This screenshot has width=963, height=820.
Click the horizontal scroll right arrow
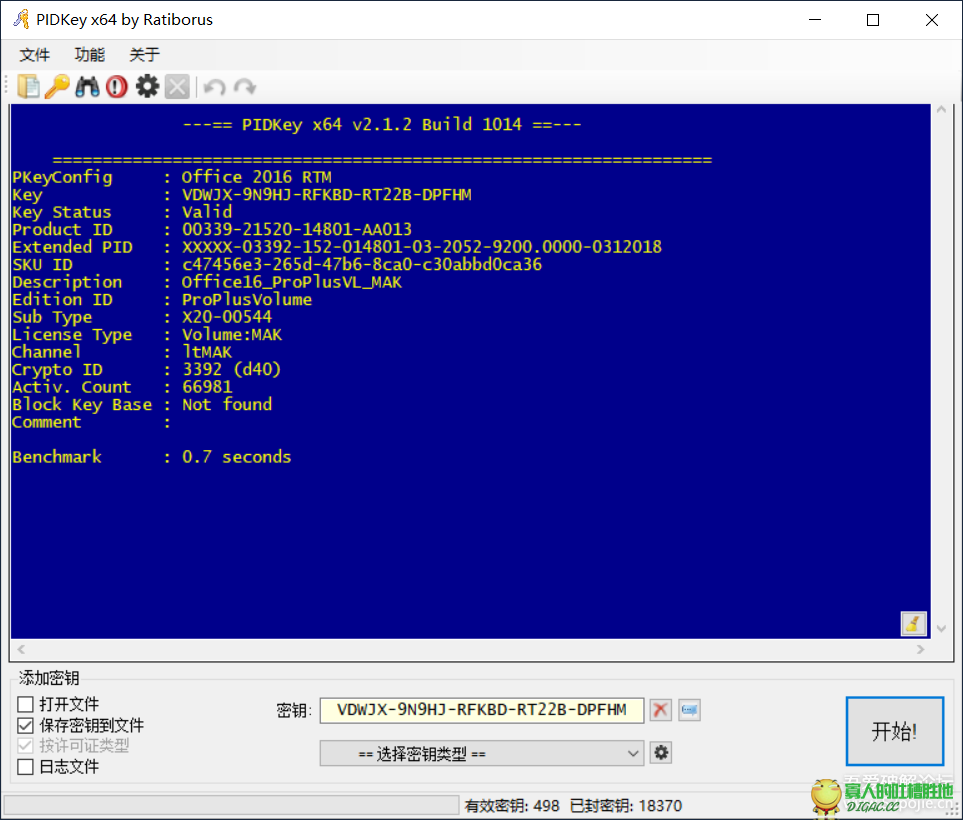920,649
